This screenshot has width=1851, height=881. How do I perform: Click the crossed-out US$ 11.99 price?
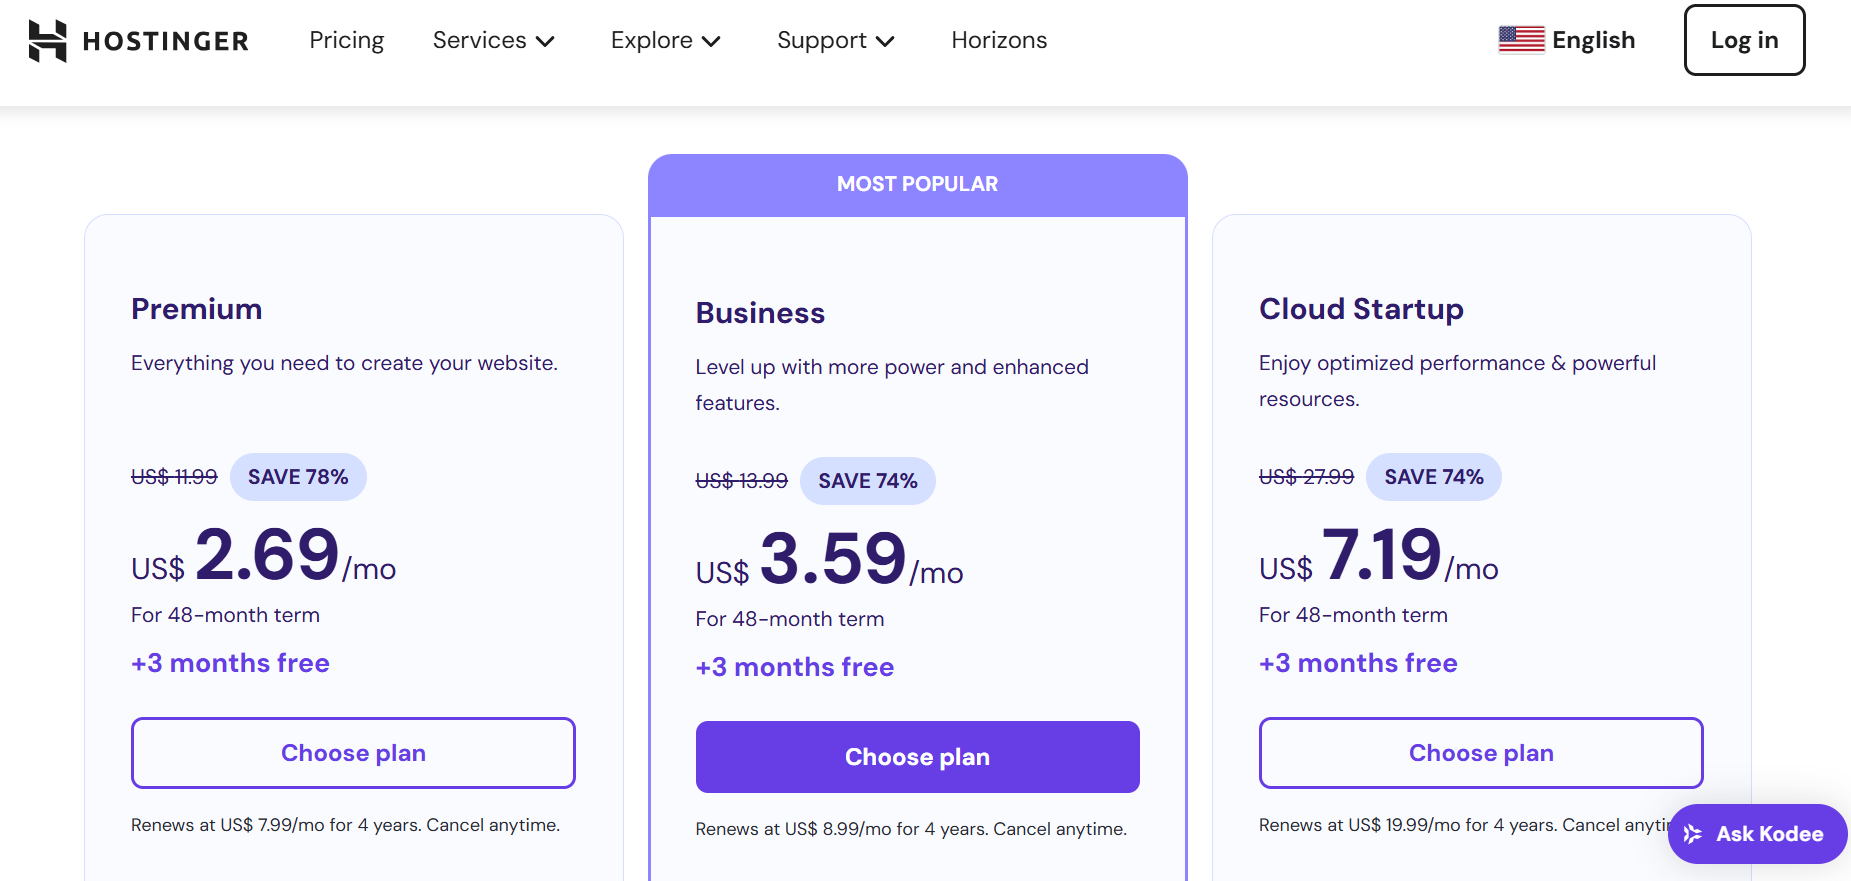[174, 477]
